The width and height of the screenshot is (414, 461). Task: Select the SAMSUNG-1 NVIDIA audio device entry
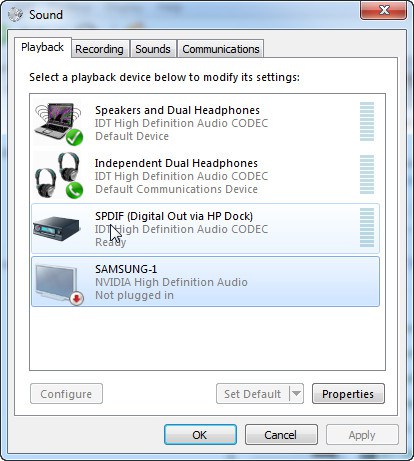pyautogui.click(x=205, y=282)
